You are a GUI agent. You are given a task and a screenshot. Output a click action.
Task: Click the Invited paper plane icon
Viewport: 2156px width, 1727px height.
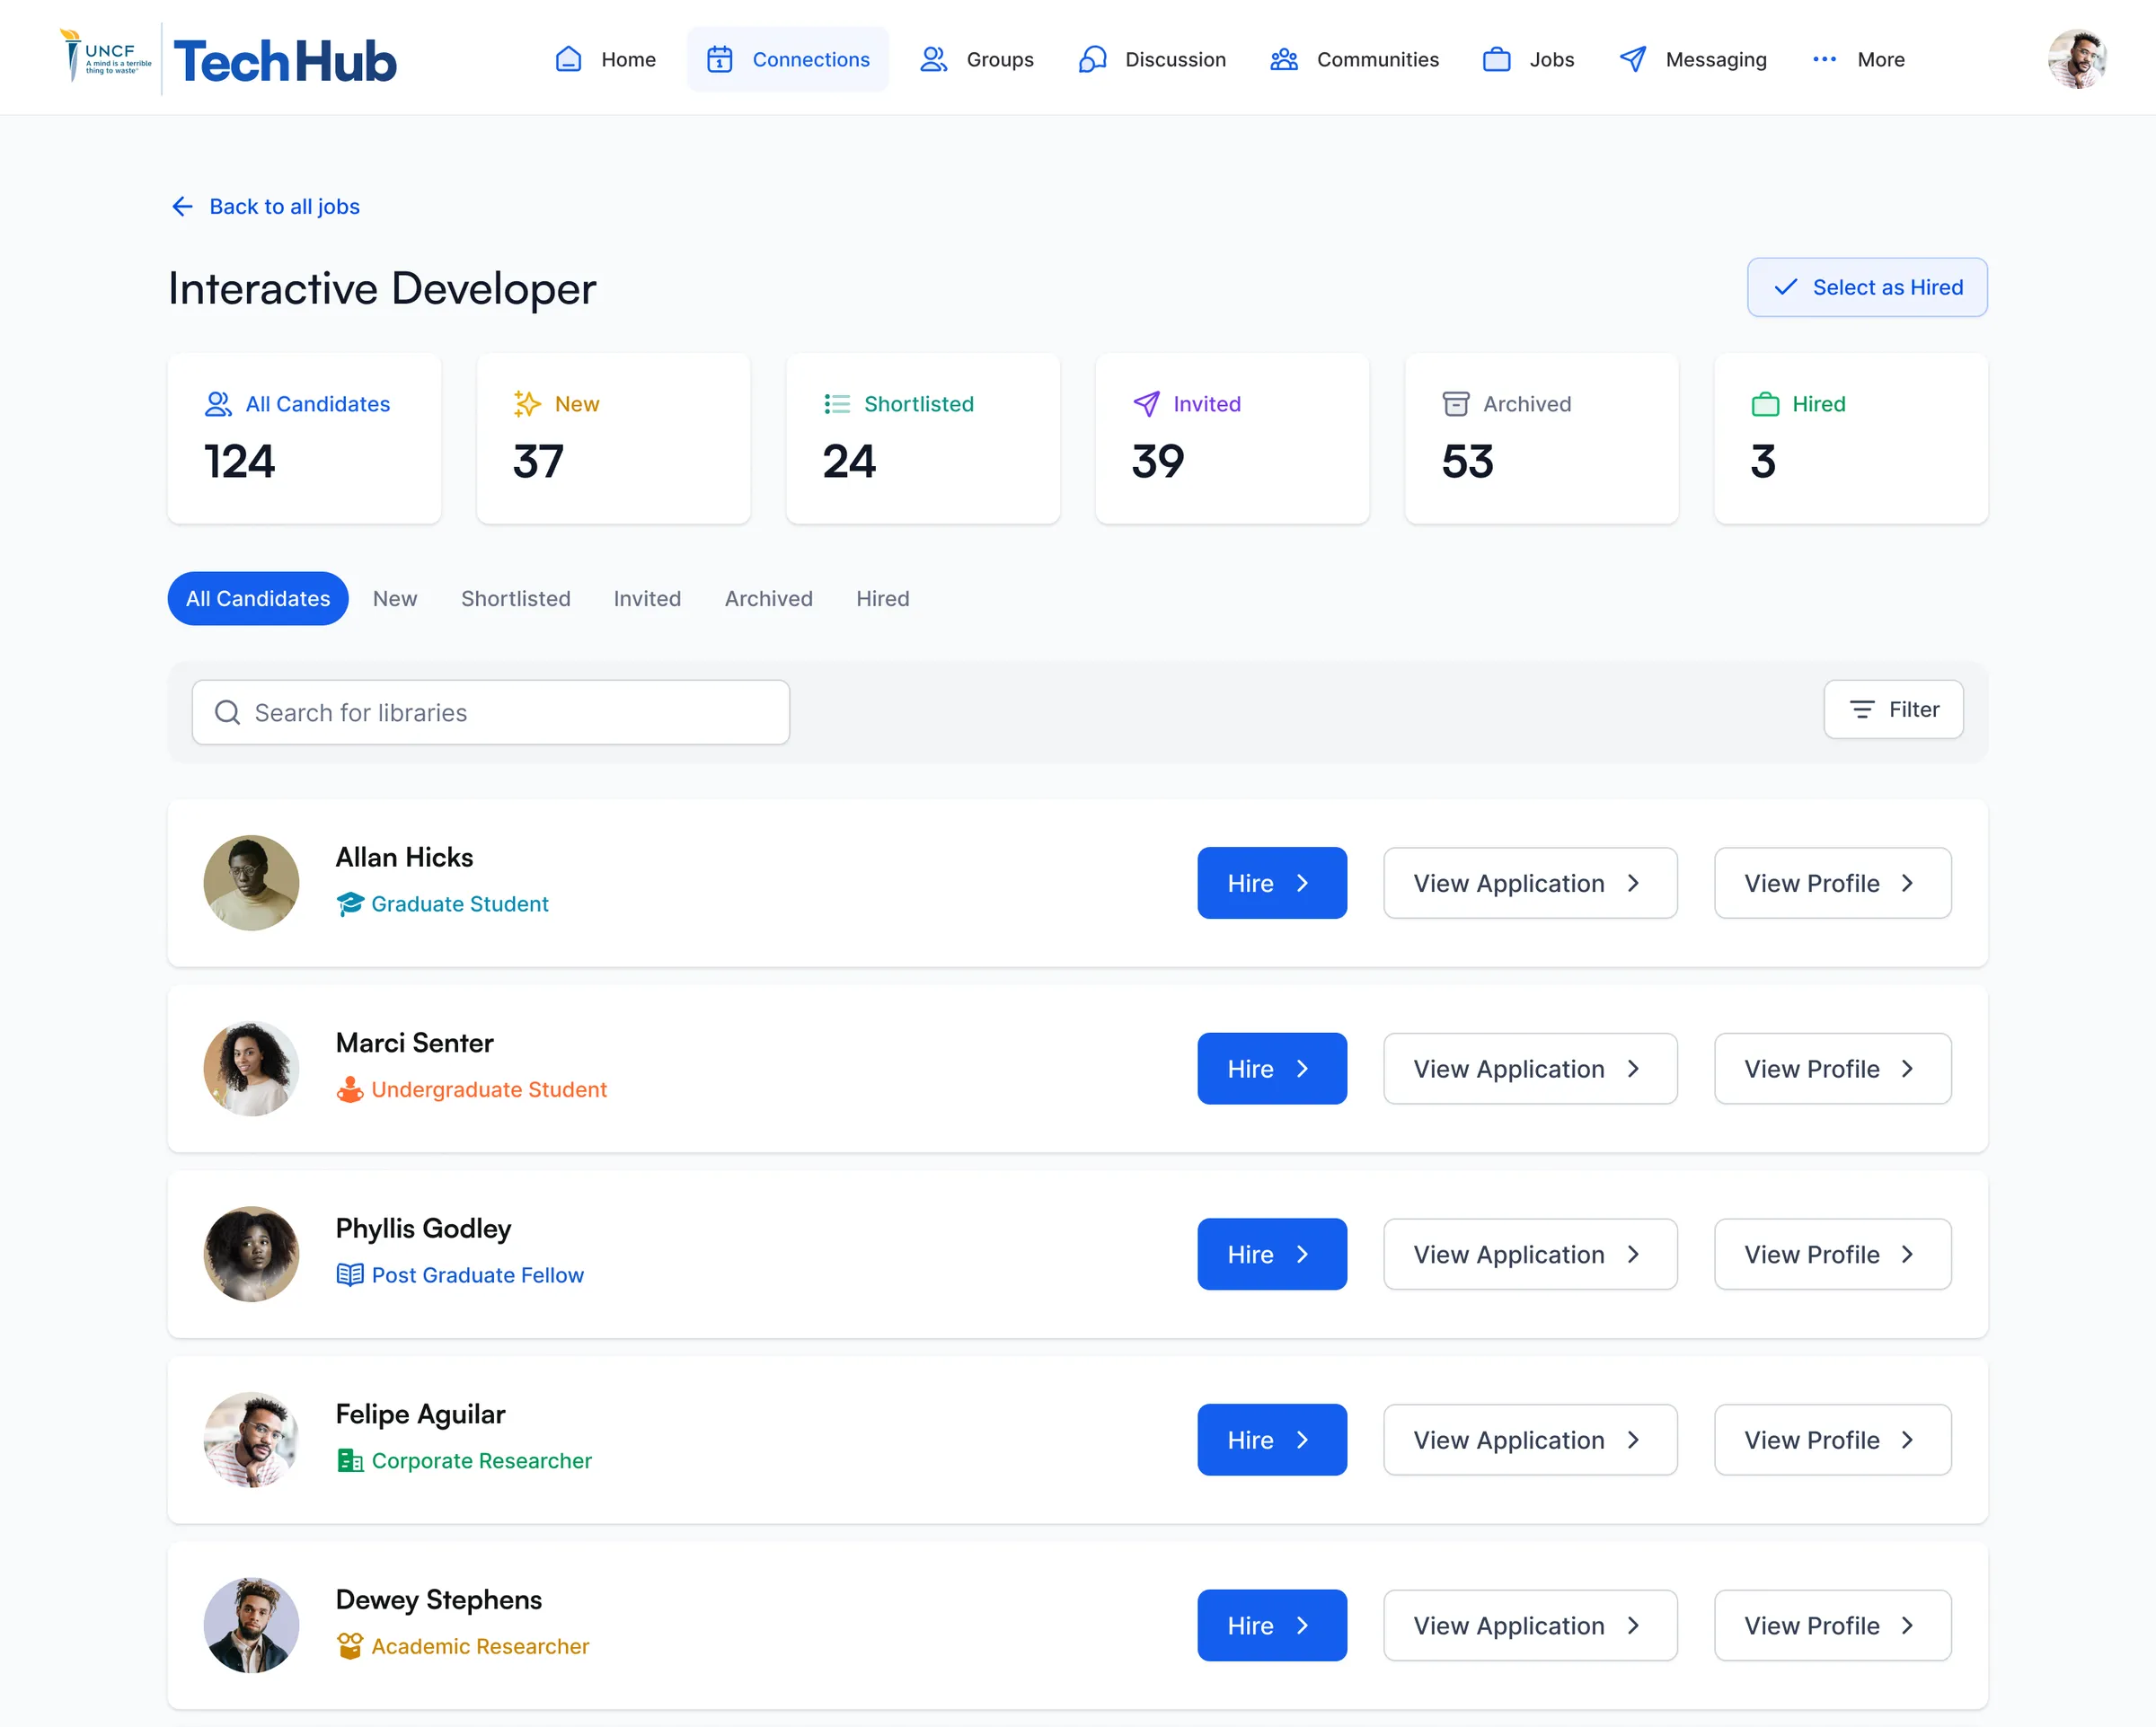click(x=1146, y=404)
